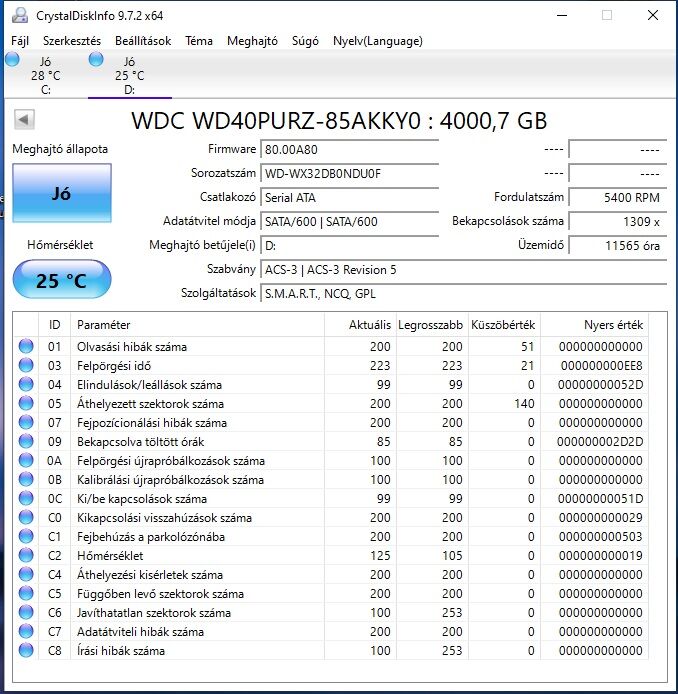Click the Aktuális column header
This screenshot has width=678, height=694.
click(x=360, y=325)
